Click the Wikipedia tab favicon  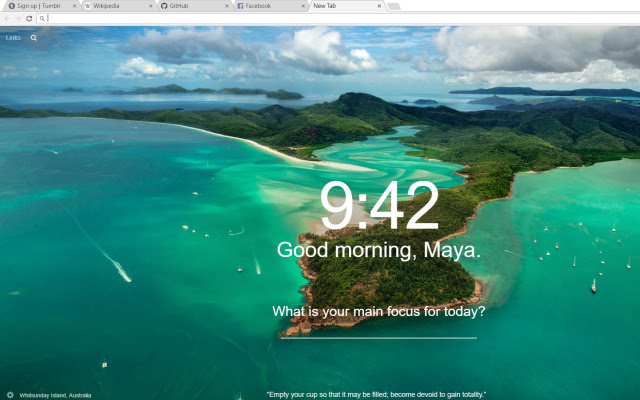88,6
